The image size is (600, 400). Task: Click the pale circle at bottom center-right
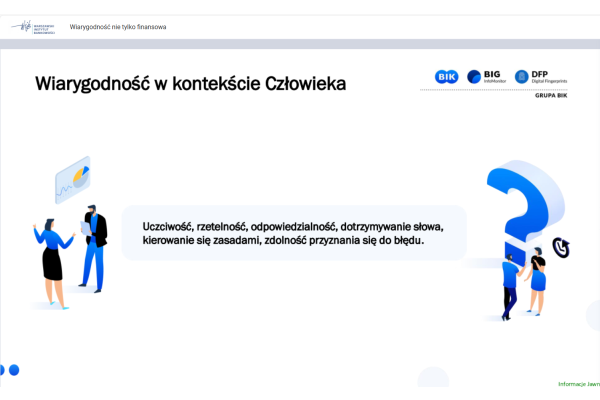coord(433,377)
